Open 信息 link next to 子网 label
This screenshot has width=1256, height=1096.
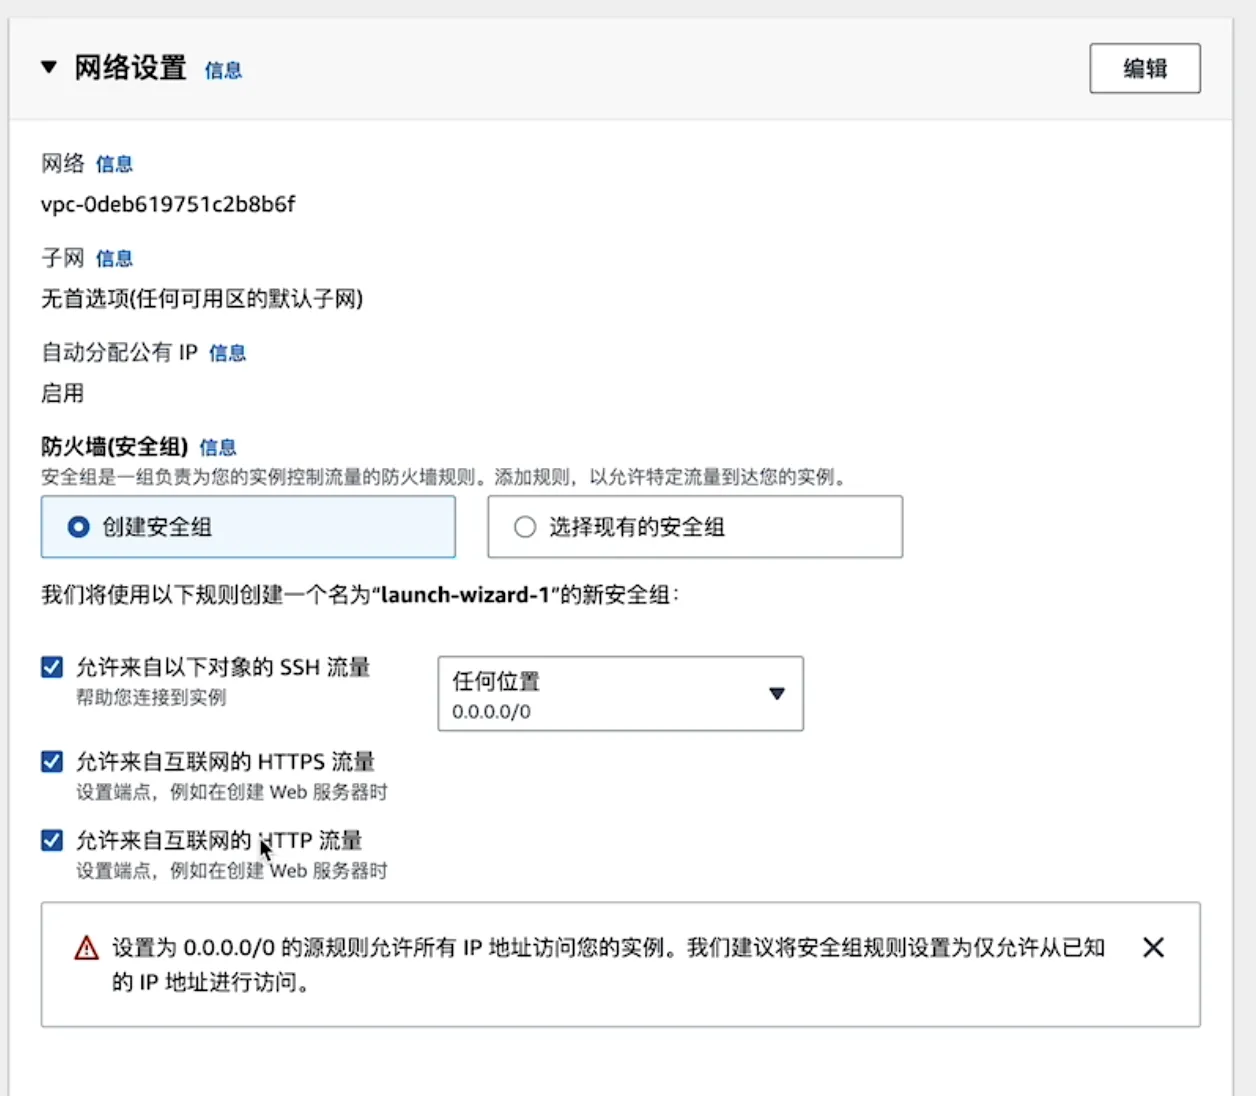pos(114,259)
